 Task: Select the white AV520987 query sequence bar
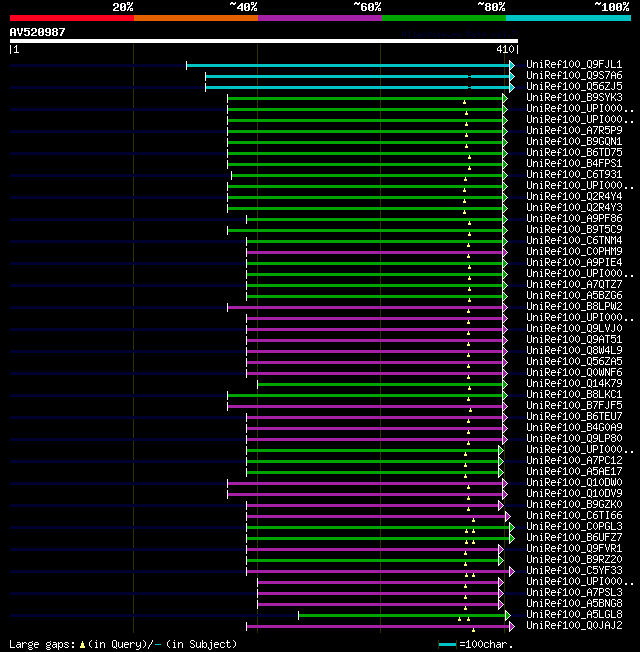[264, 41]
